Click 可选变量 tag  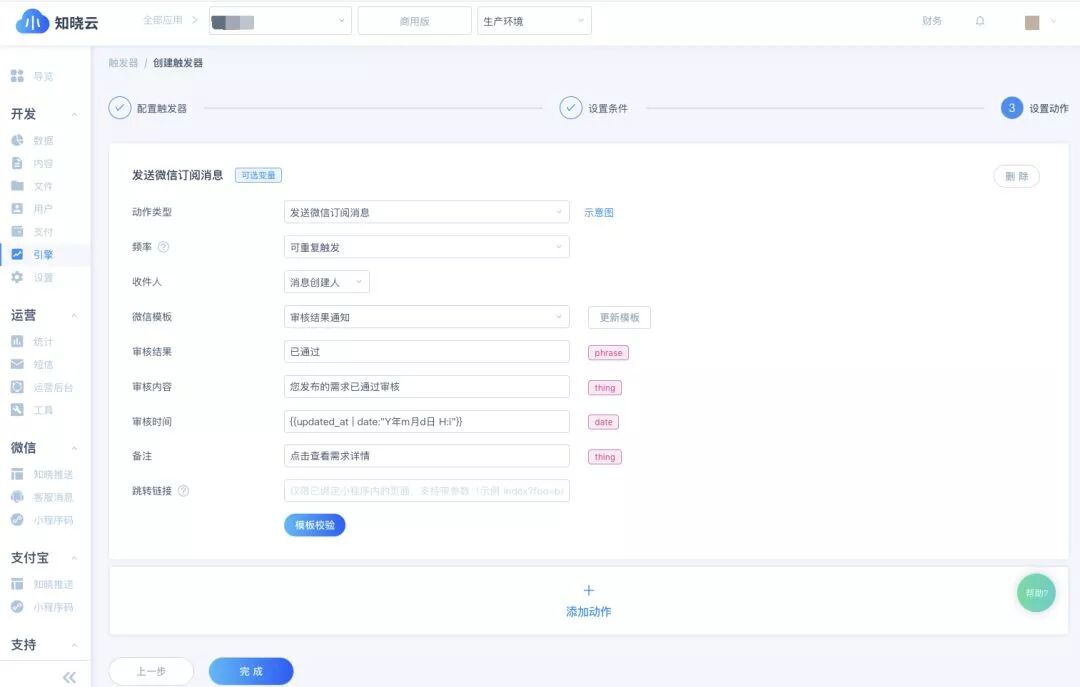click(258, 175)
